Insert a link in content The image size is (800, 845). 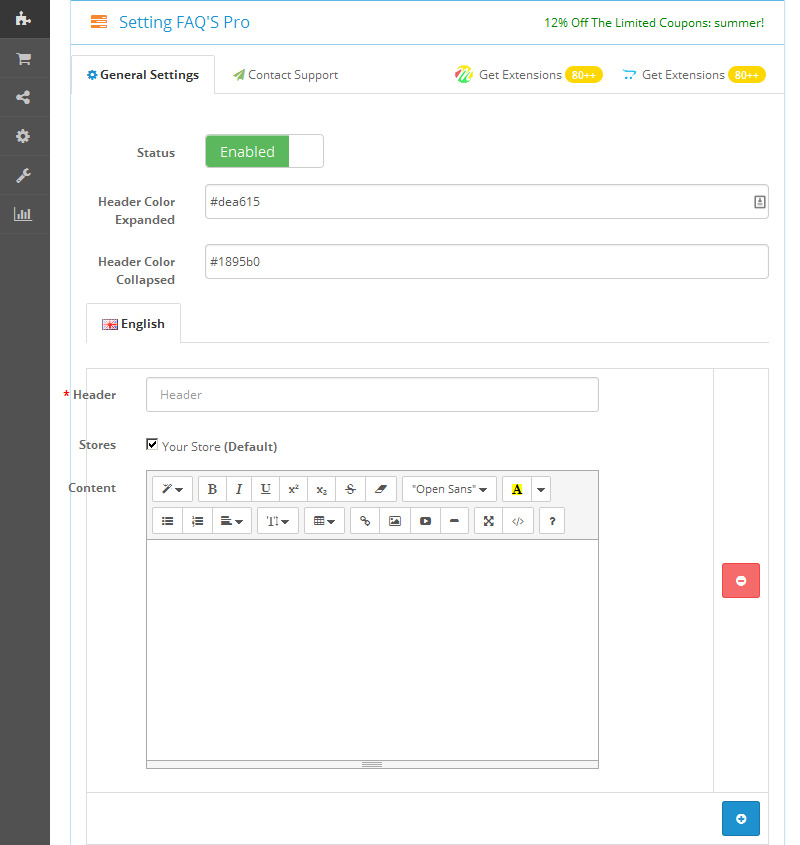coord(365,521)
